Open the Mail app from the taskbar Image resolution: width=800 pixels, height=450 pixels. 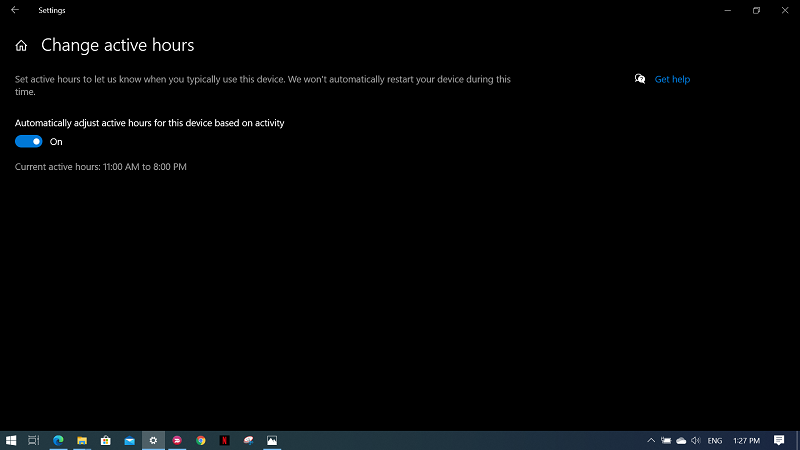[x=130, y=440]
